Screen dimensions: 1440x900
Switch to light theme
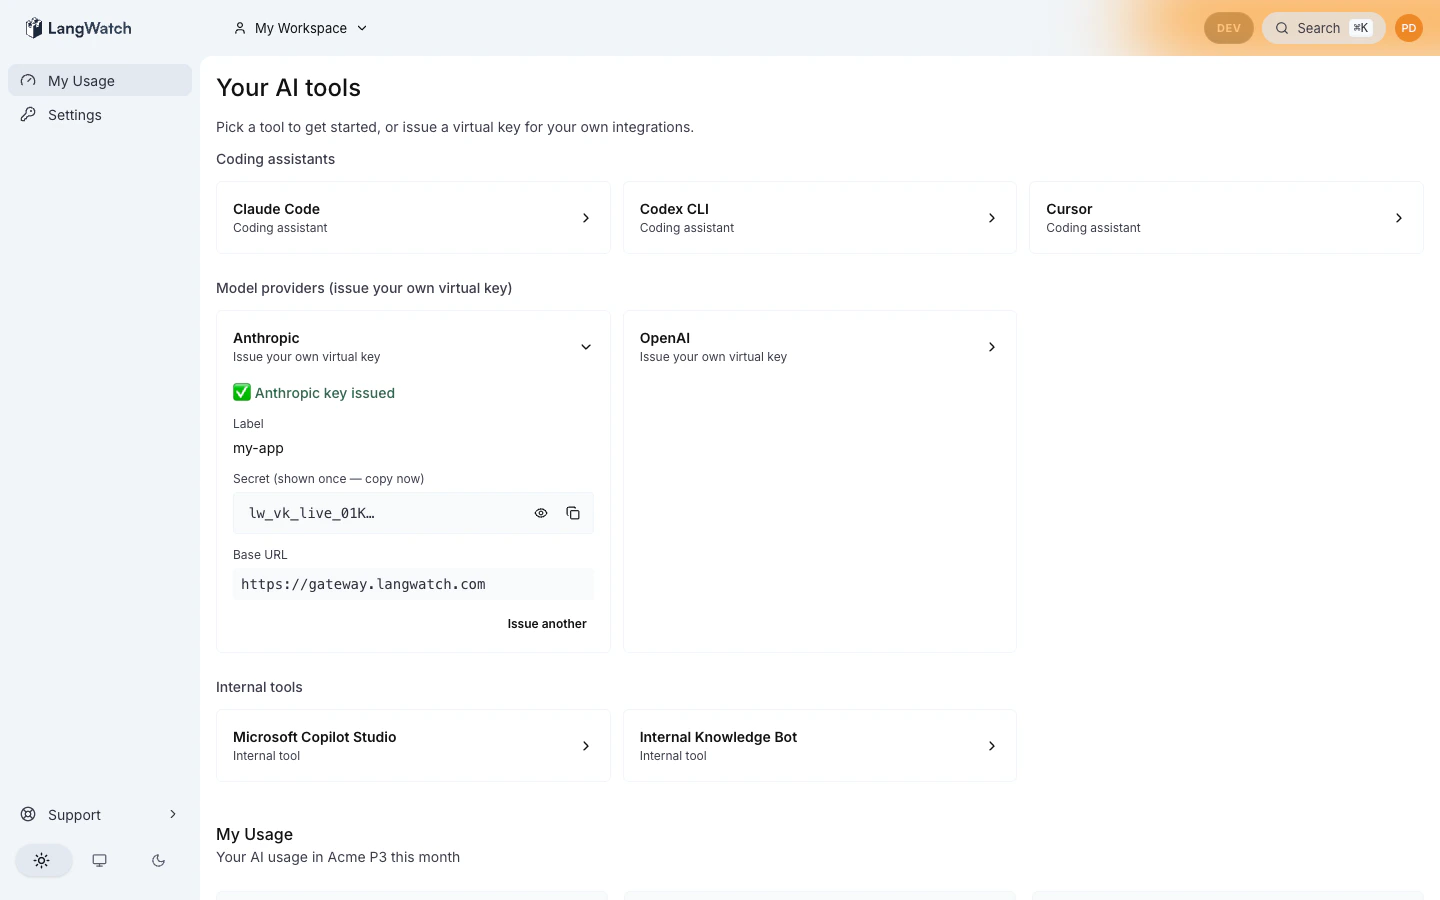point(43,860)
